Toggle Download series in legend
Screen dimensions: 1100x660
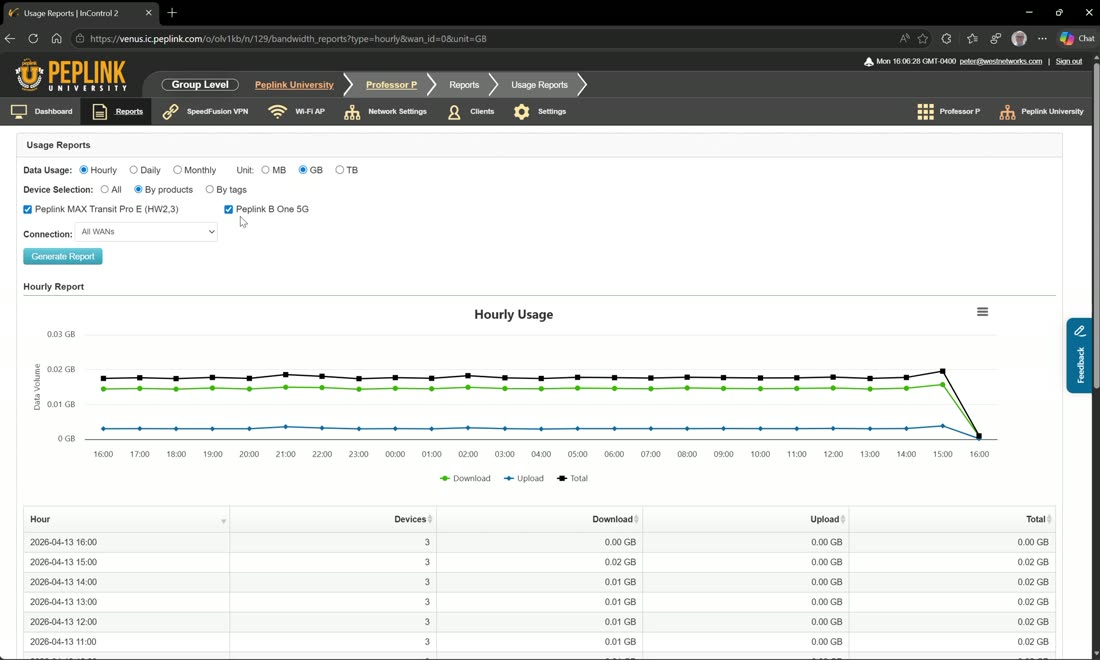click(465, 478)
